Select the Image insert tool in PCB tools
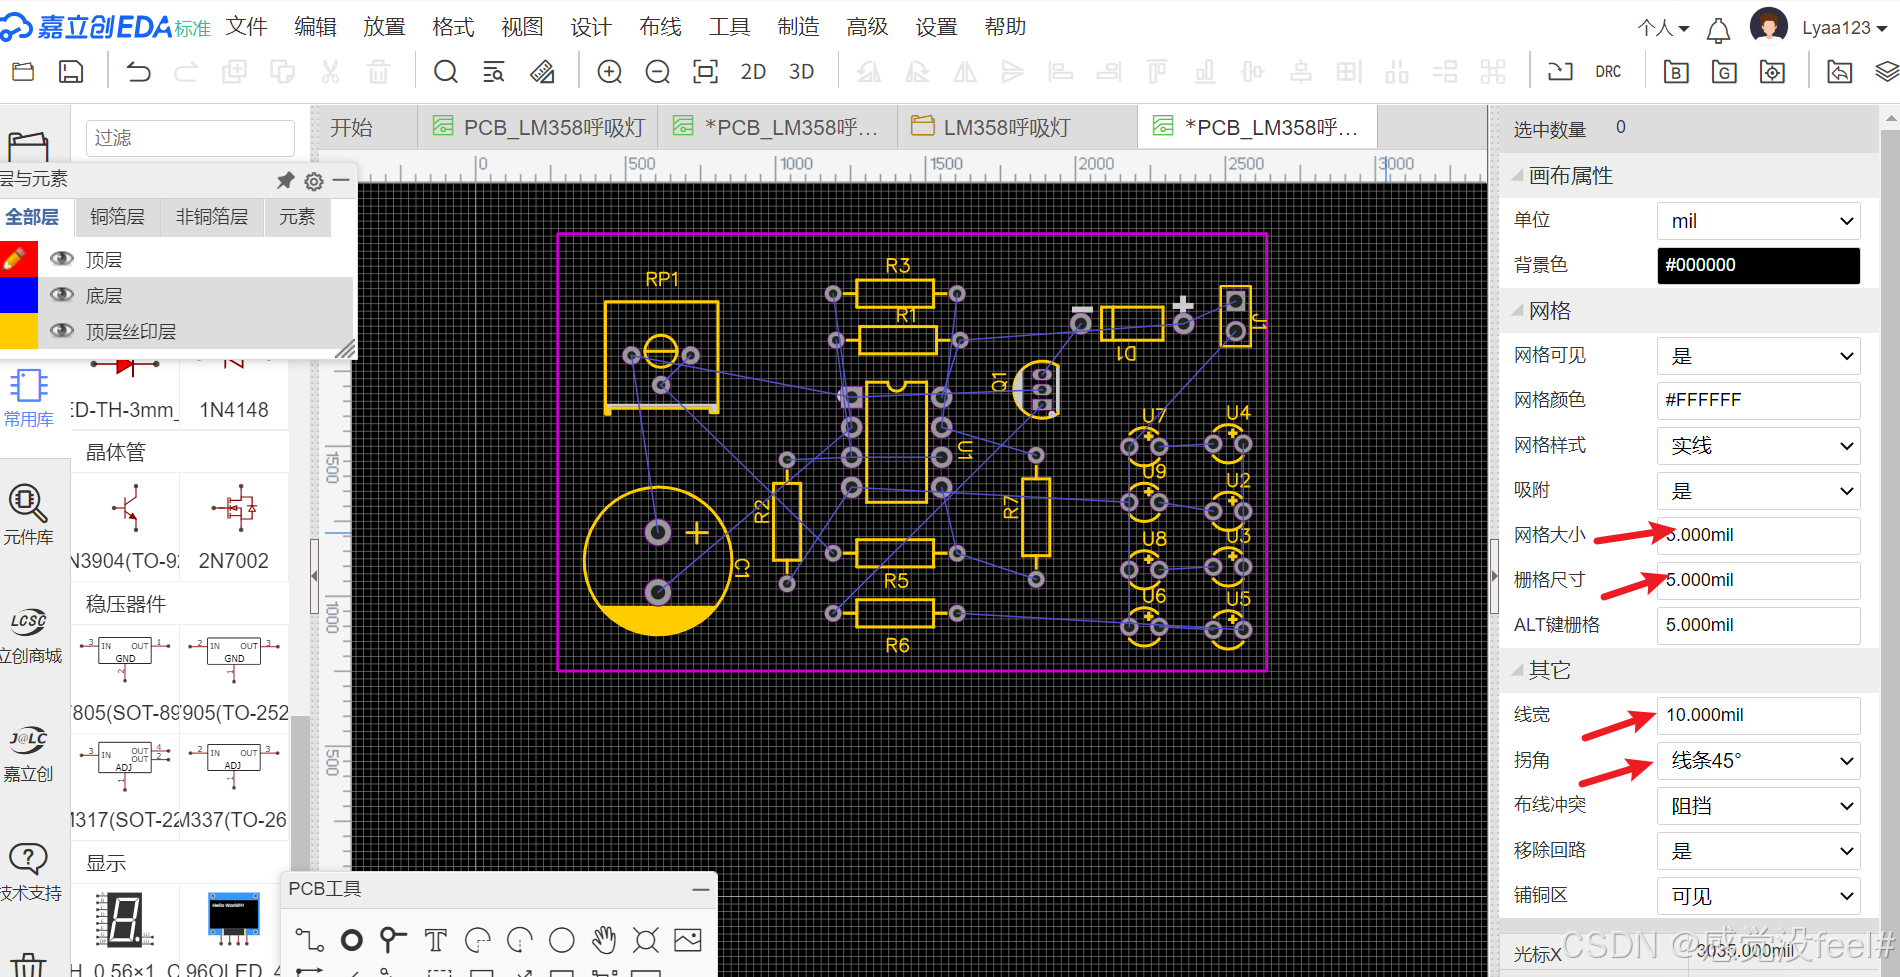 coord(688,940)
